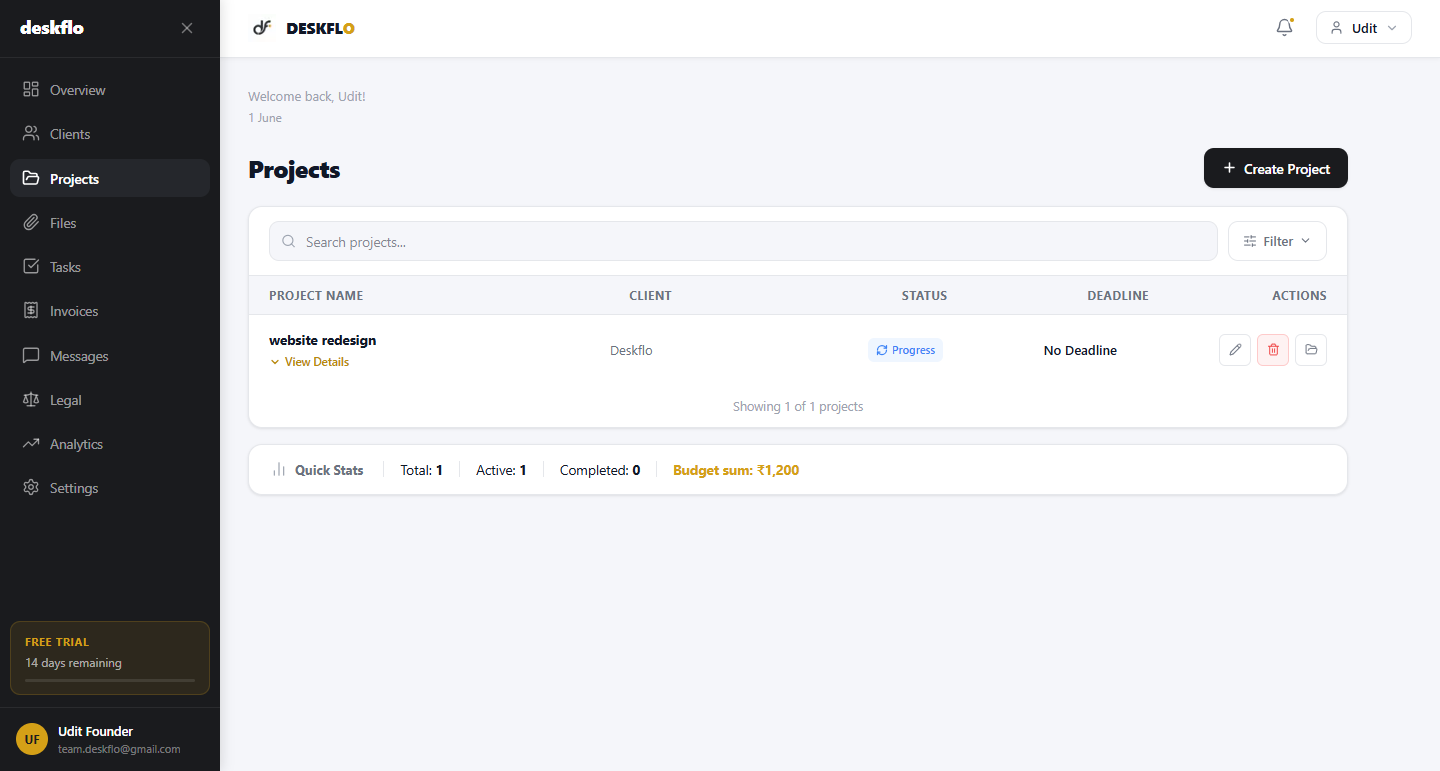The height and width of the screenshot is (771, 1440).
Task: Click the Udit Founder name in sidebar
Action: click(95, 731)
